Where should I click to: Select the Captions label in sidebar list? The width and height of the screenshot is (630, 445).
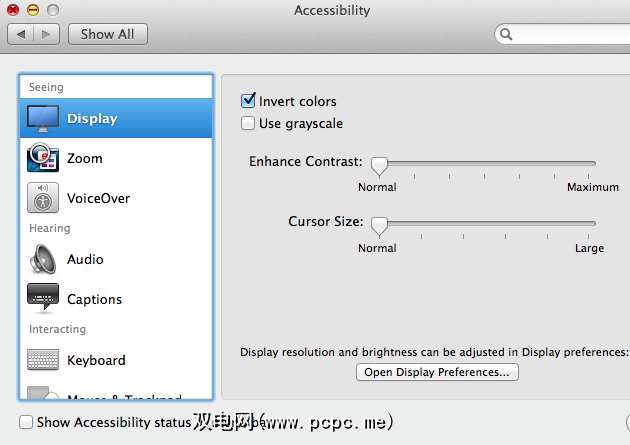pos(94,299)
